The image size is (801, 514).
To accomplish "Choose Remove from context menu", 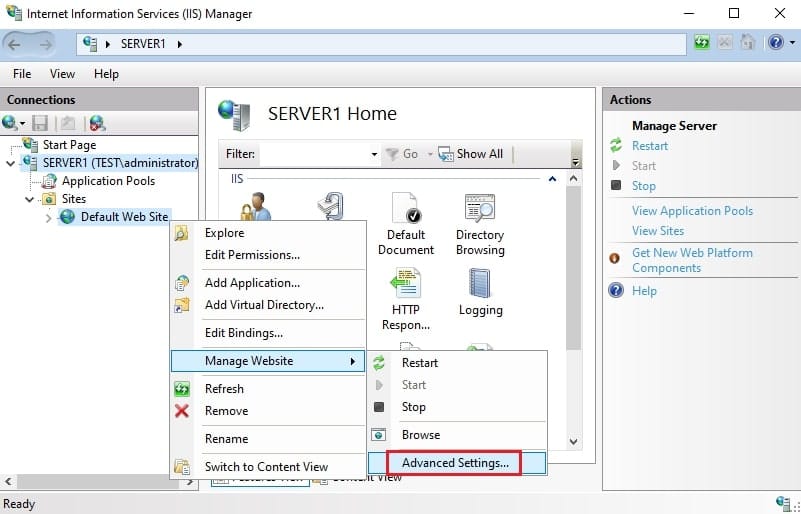I will click(268, 411).
